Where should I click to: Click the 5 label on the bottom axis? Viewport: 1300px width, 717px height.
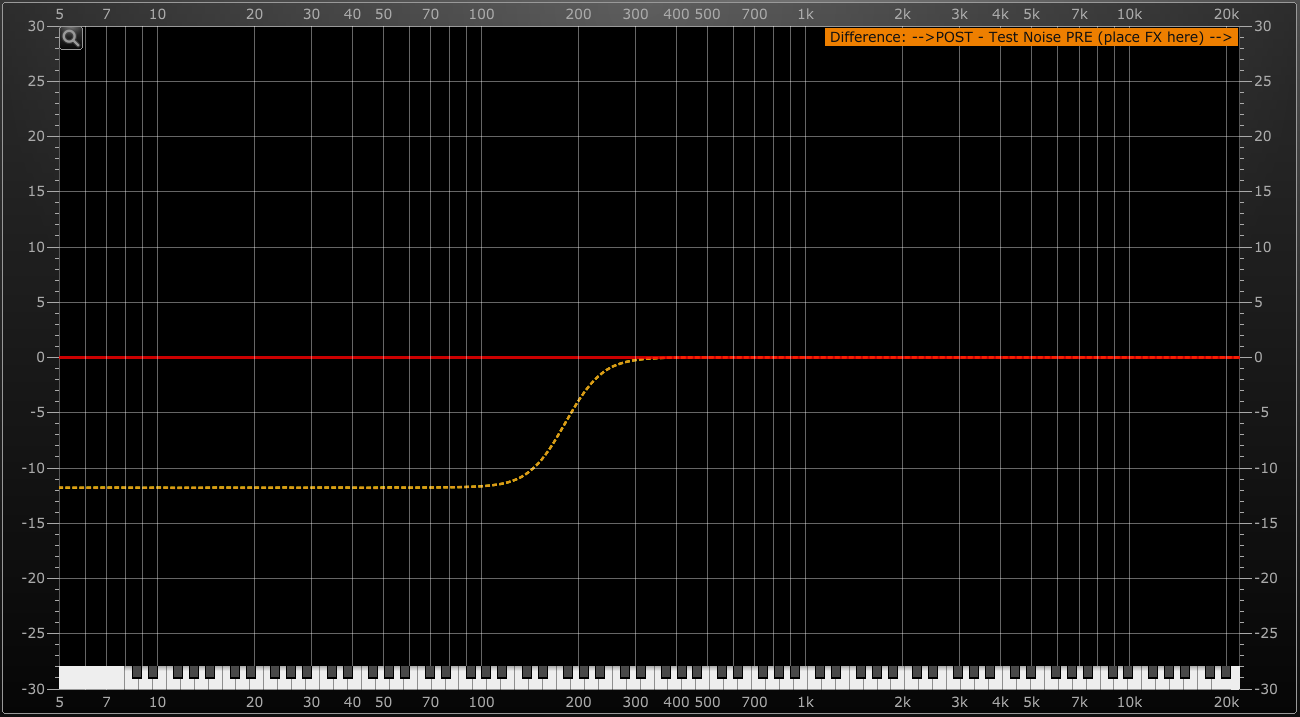tap(60, 702)
